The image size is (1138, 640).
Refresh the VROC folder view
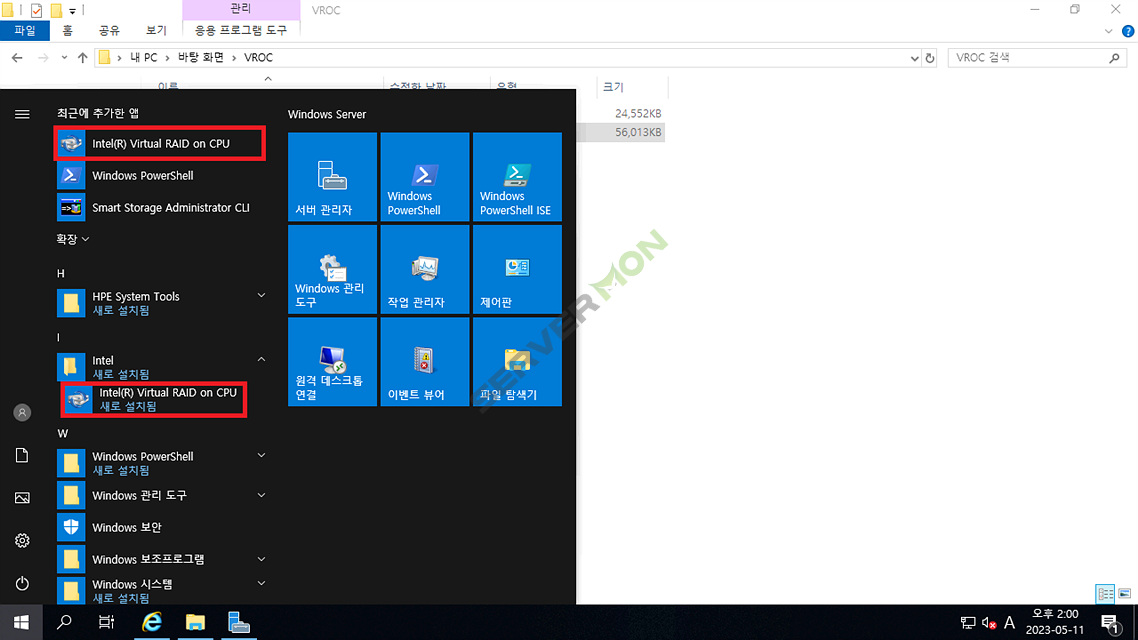click(x=930, y=58)
